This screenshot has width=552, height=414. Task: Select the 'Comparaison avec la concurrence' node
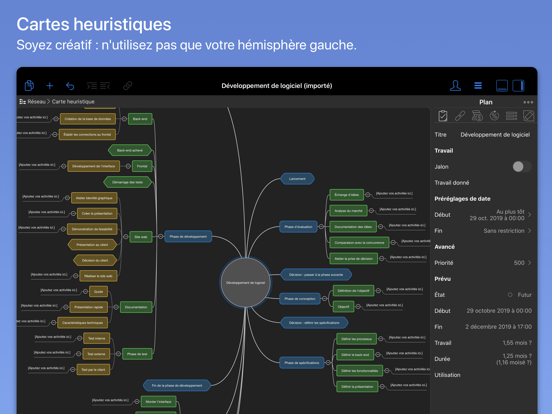pyautogui.click(x=359, y=243)
